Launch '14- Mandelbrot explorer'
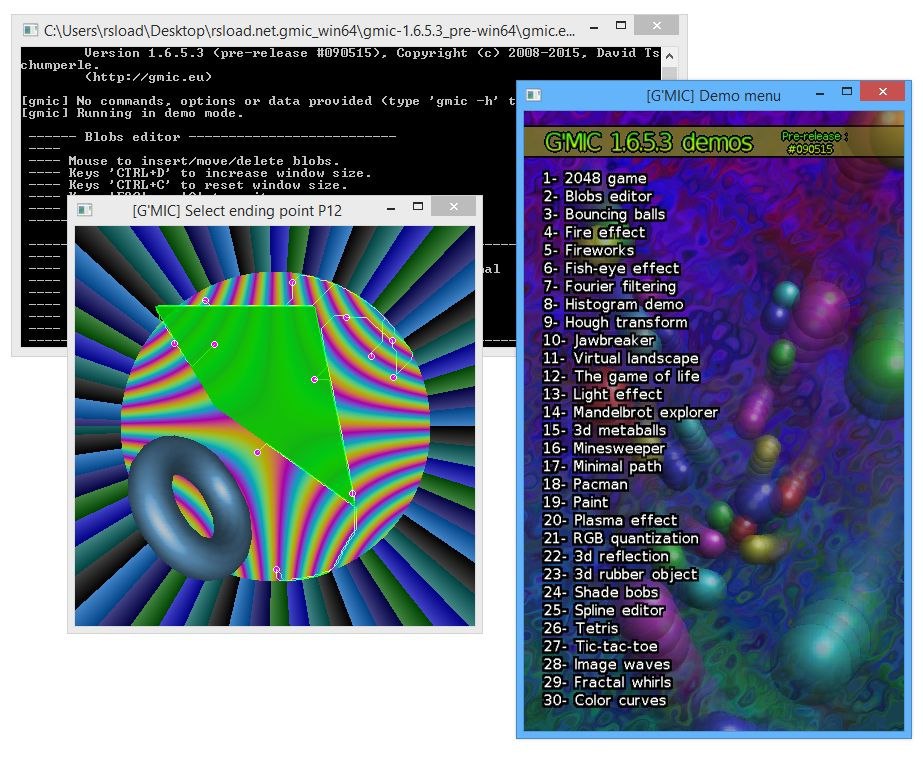Image resolution: width=923 pixels, height=759 pixels. (630, 412)
